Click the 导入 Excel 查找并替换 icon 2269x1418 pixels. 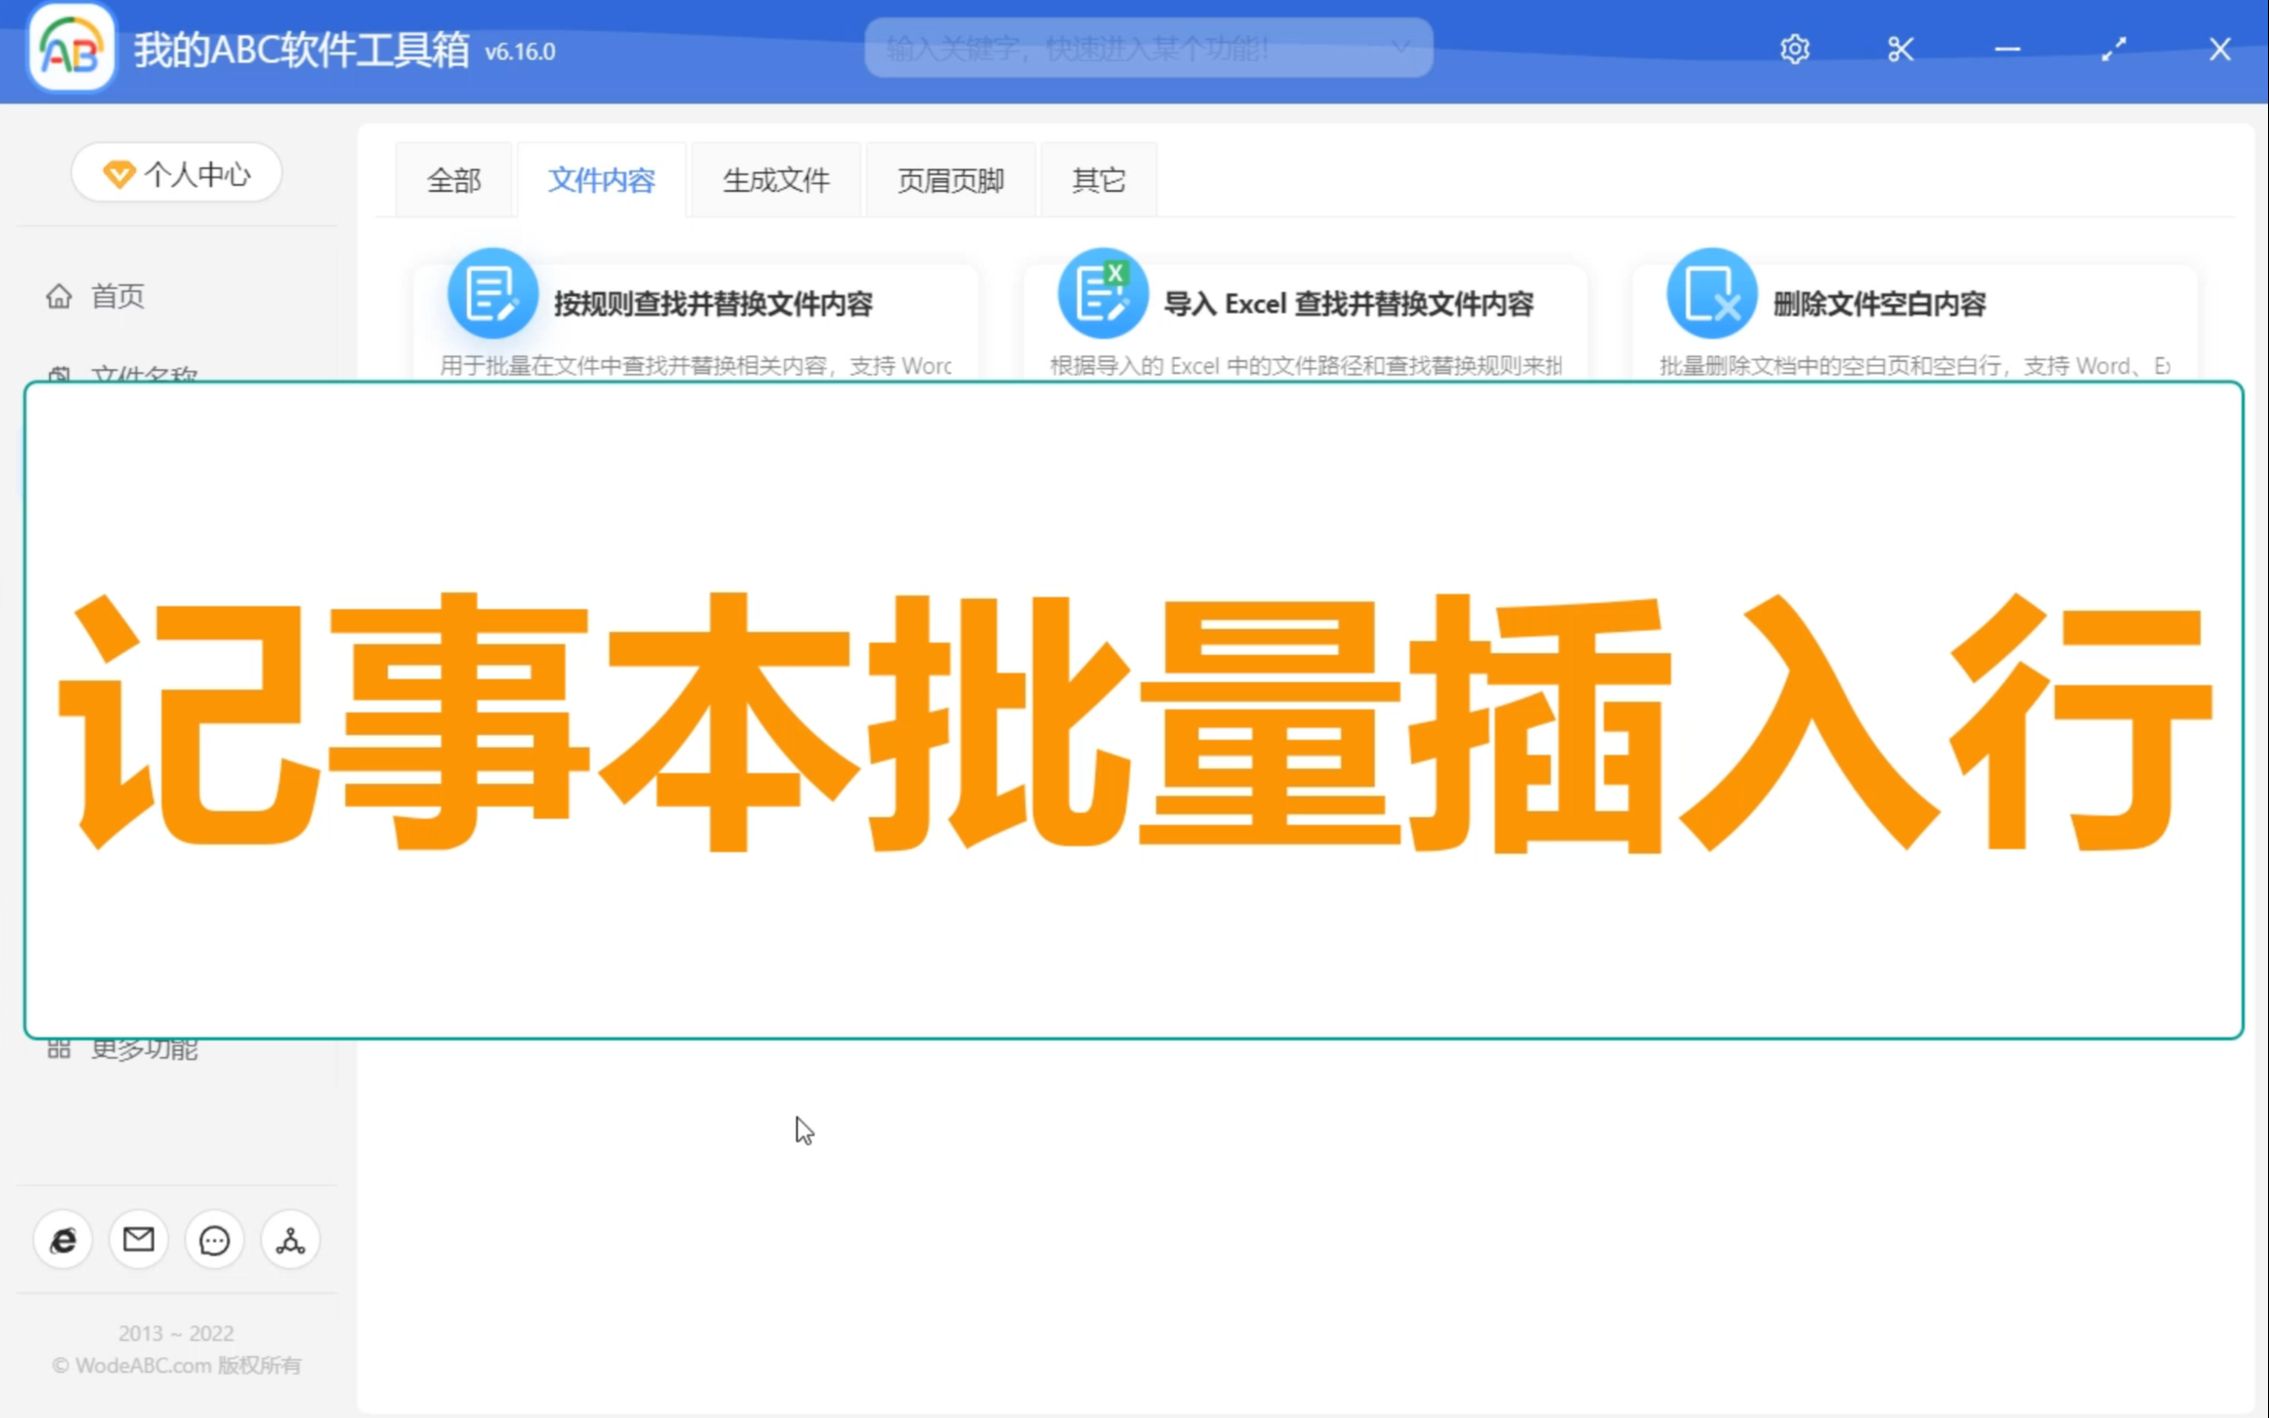pyautogui.click(x=1102, y=294)
